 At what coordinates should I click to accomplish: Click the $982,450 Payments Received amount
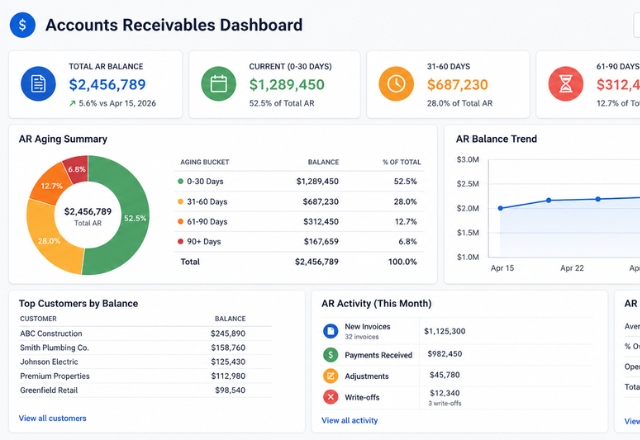tap(445, 353)
